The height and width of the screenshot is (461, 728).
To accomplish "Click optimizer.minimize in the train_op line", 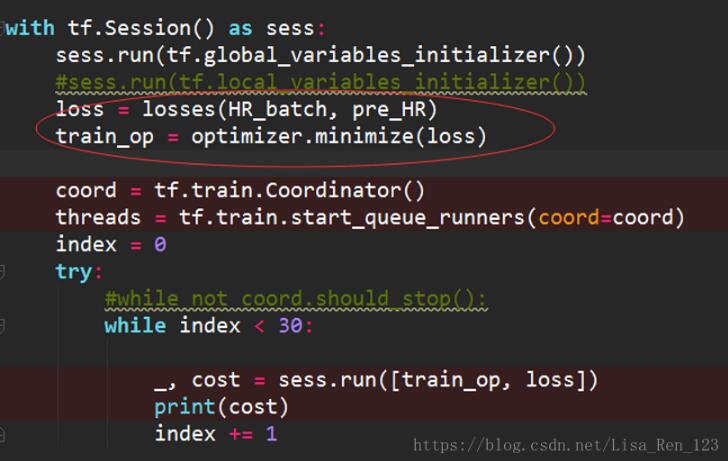I will click(302, 136).
